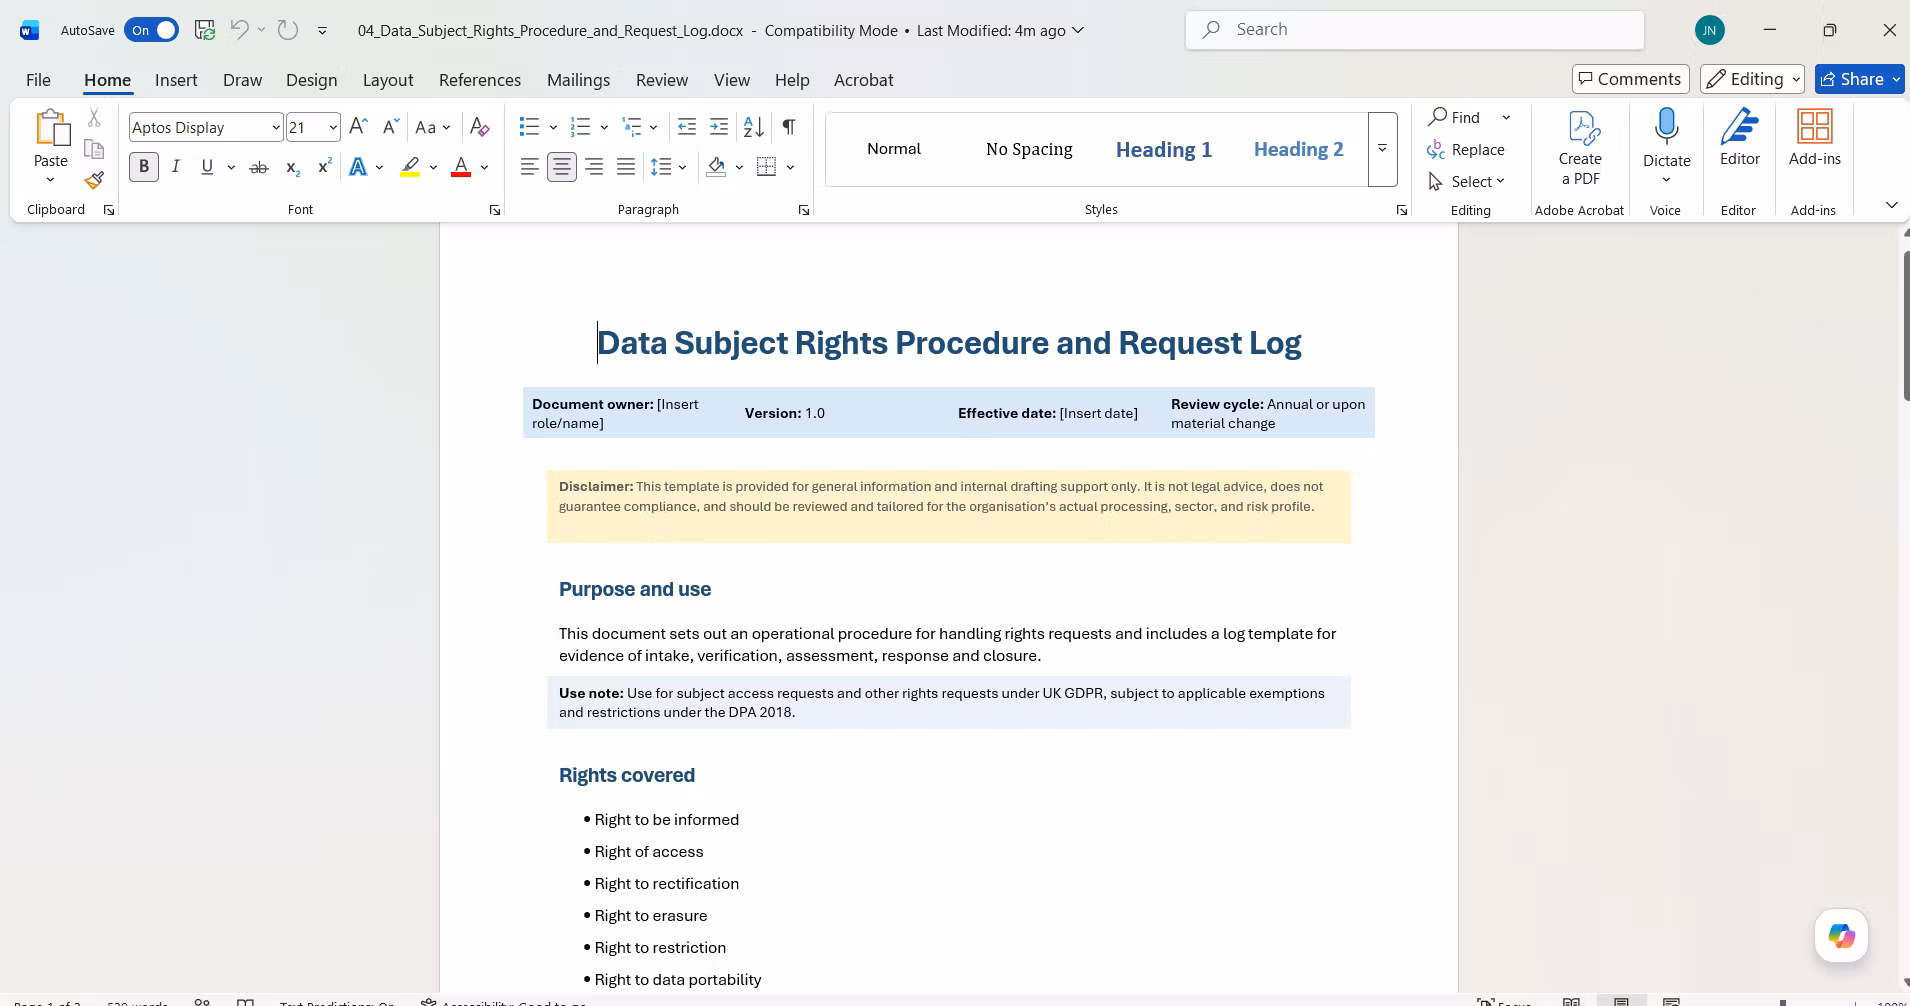Select the Cut scissors icon
This screenshot has width=1910, height=1006.
[x=94, y=118]
